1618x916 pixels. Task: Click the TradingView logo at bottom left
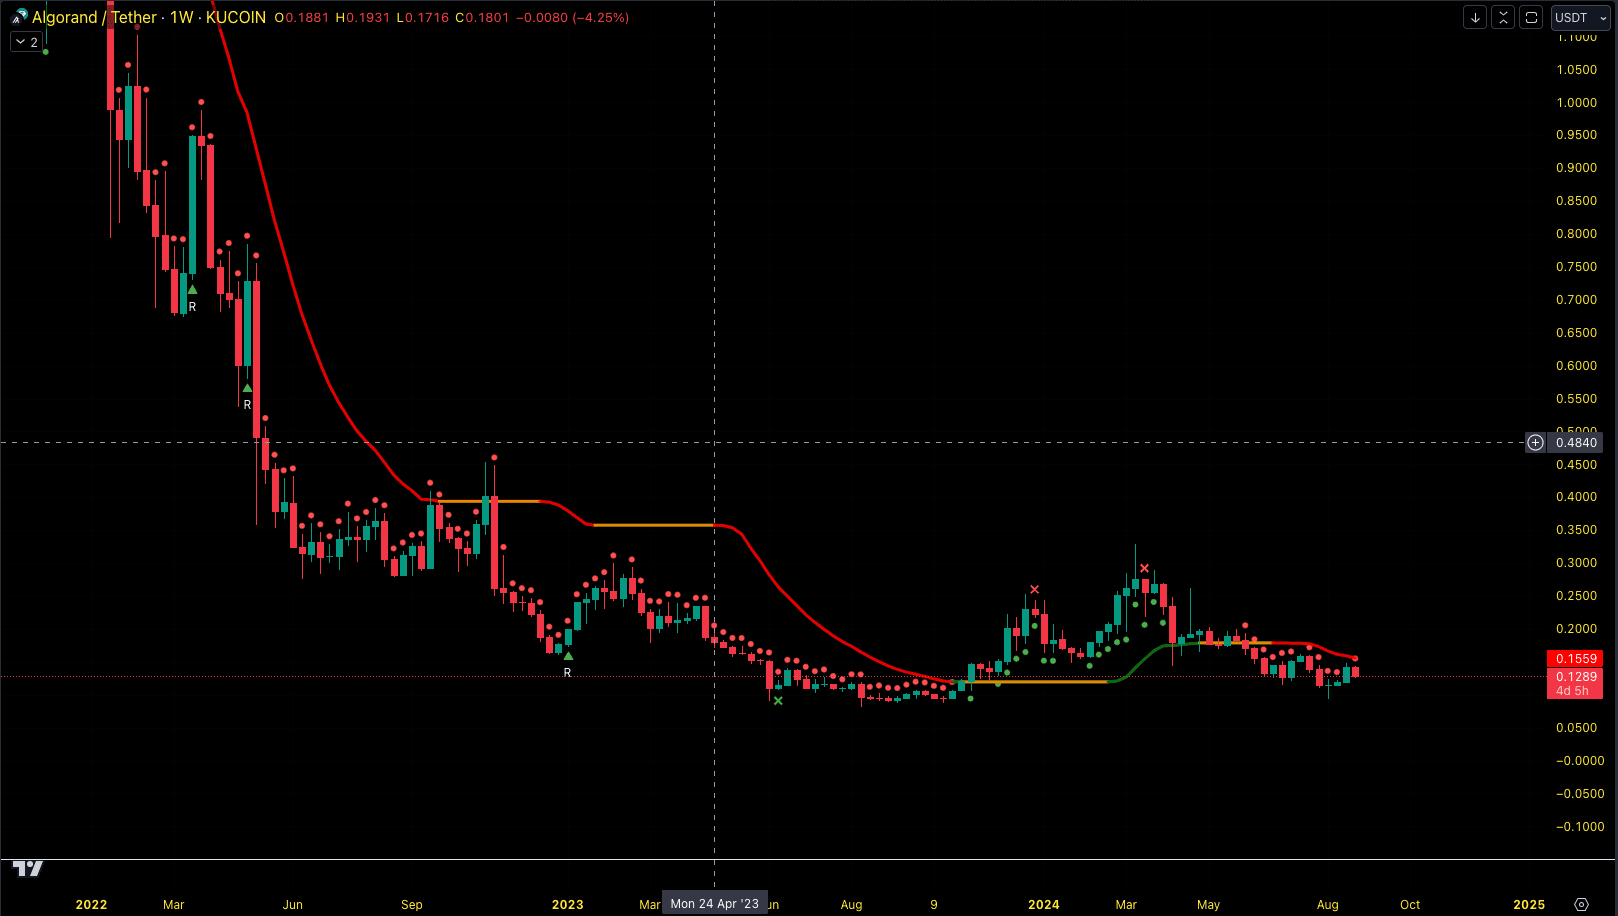pyautogui.click(x=28, y=868)
